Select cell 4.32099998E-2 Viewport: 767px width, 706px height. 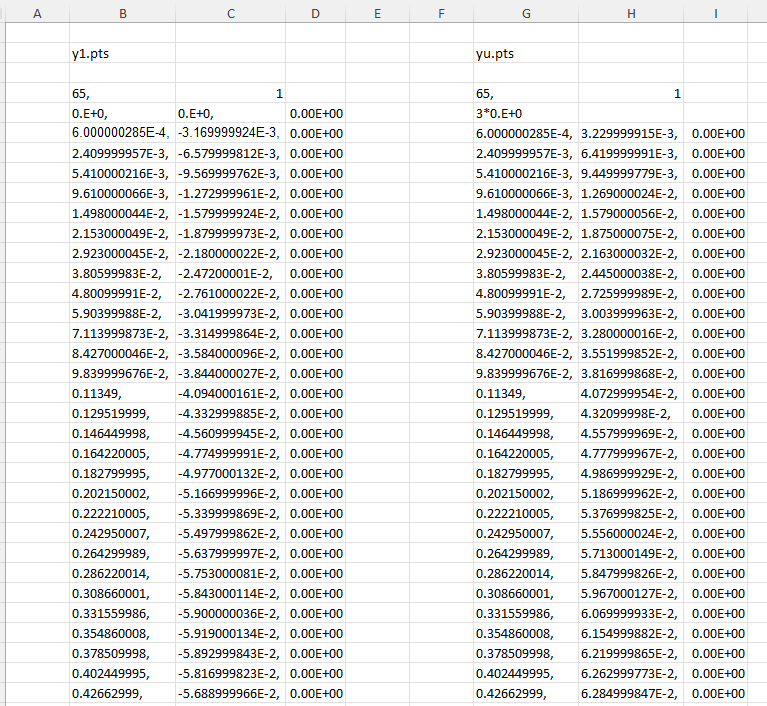(631, 413)
